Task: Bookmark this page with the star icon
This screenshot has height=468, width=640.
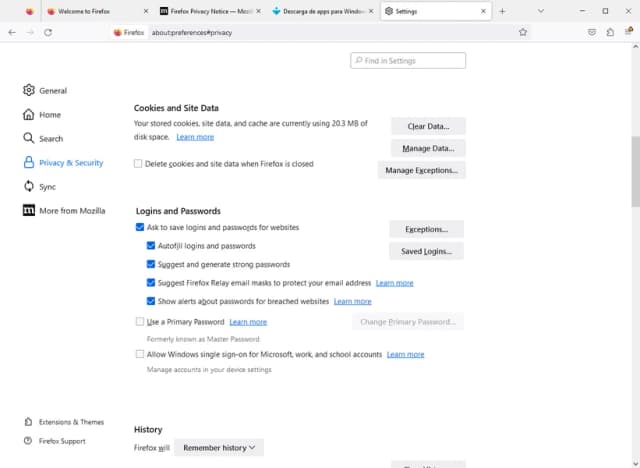Action: [x=523, y=32]
